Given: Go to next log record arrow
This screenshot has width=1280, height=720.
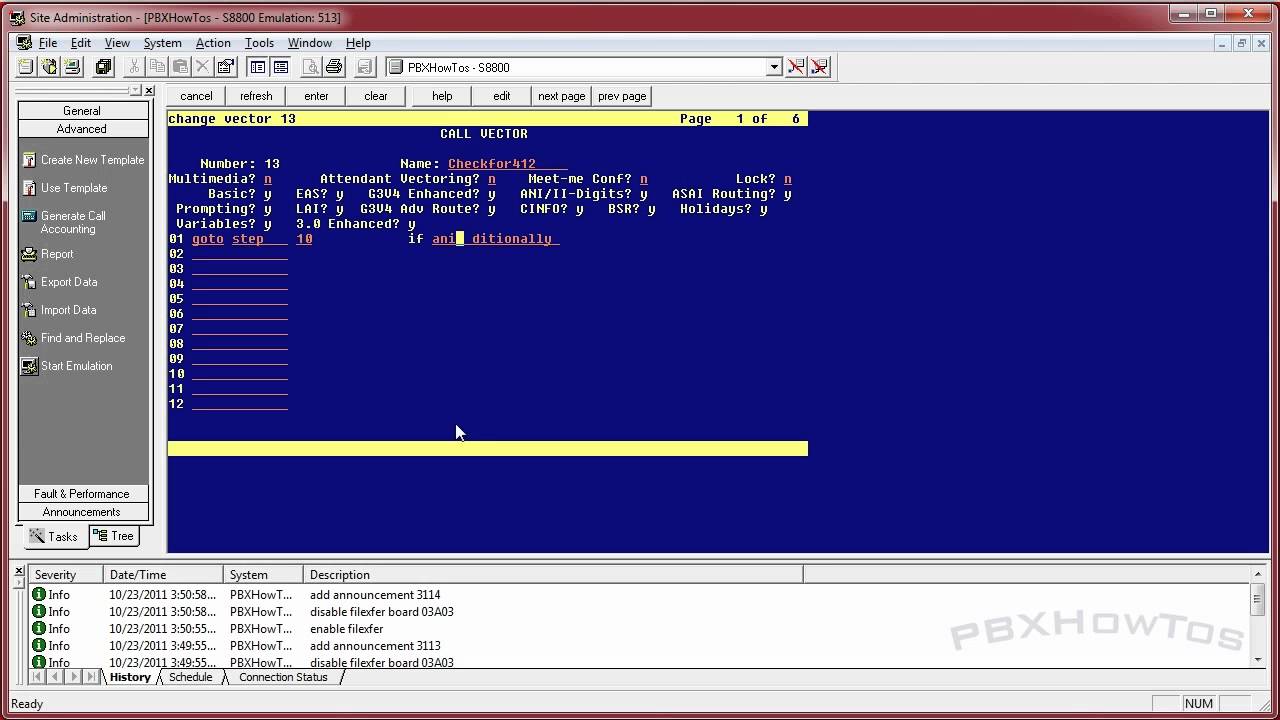Looking at the screenshot, I should [x=74, y=677].
